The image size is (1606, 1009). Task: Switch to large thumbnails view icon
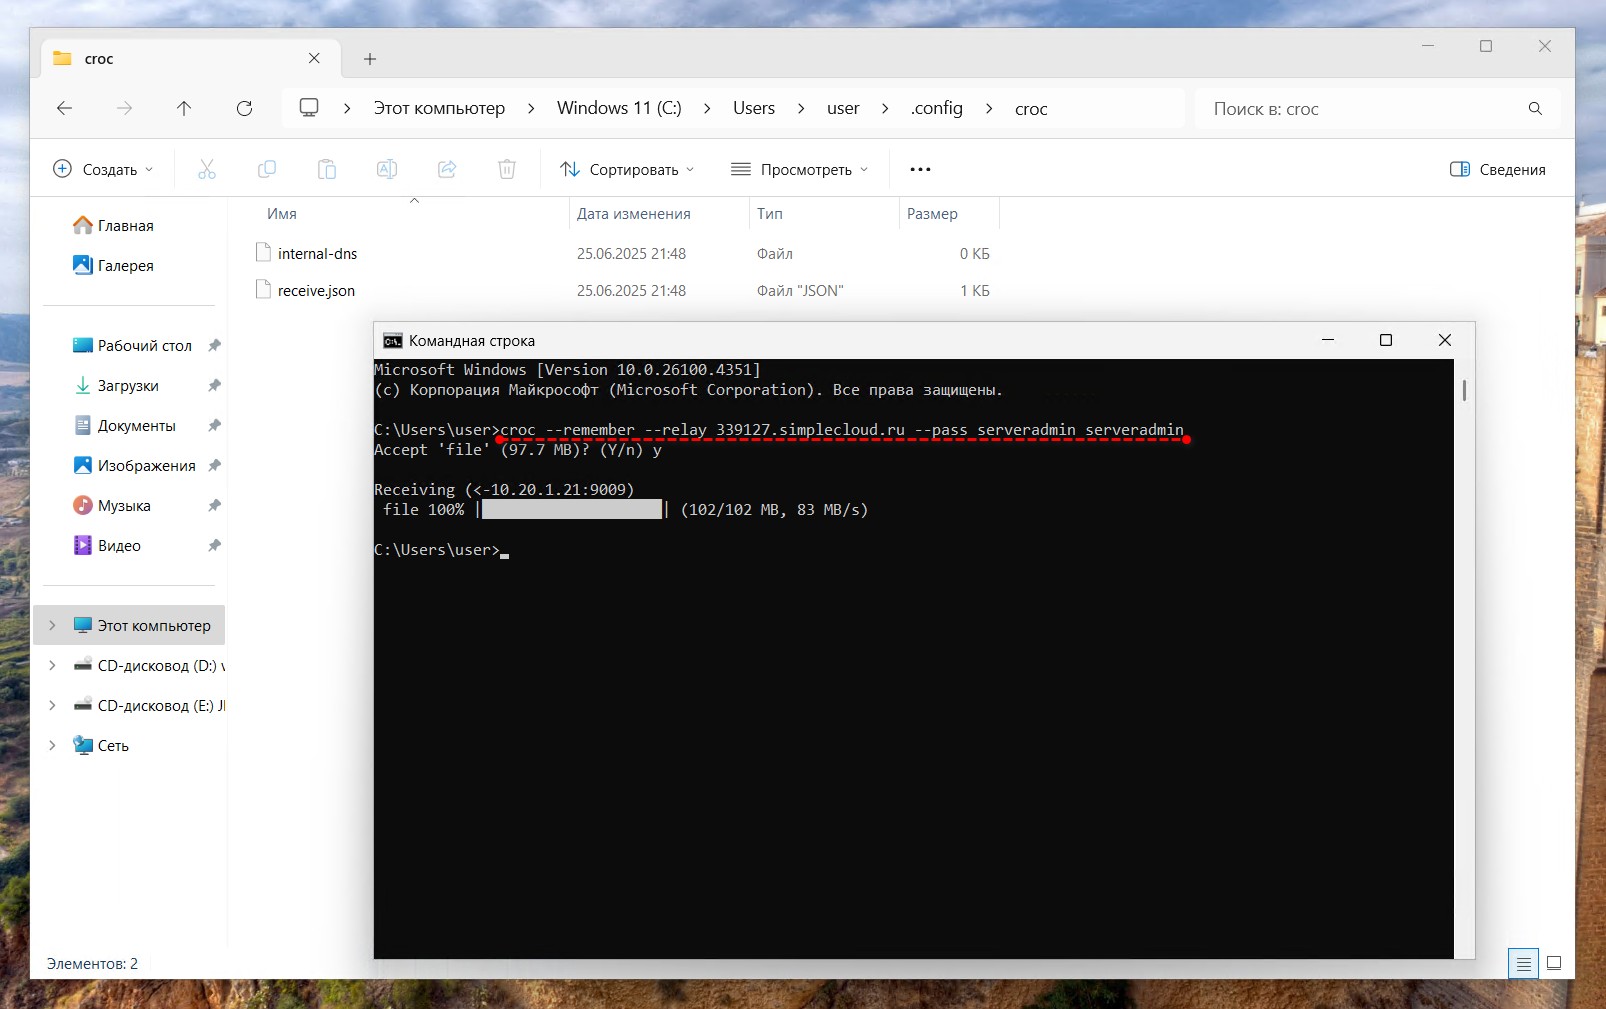1554,963
